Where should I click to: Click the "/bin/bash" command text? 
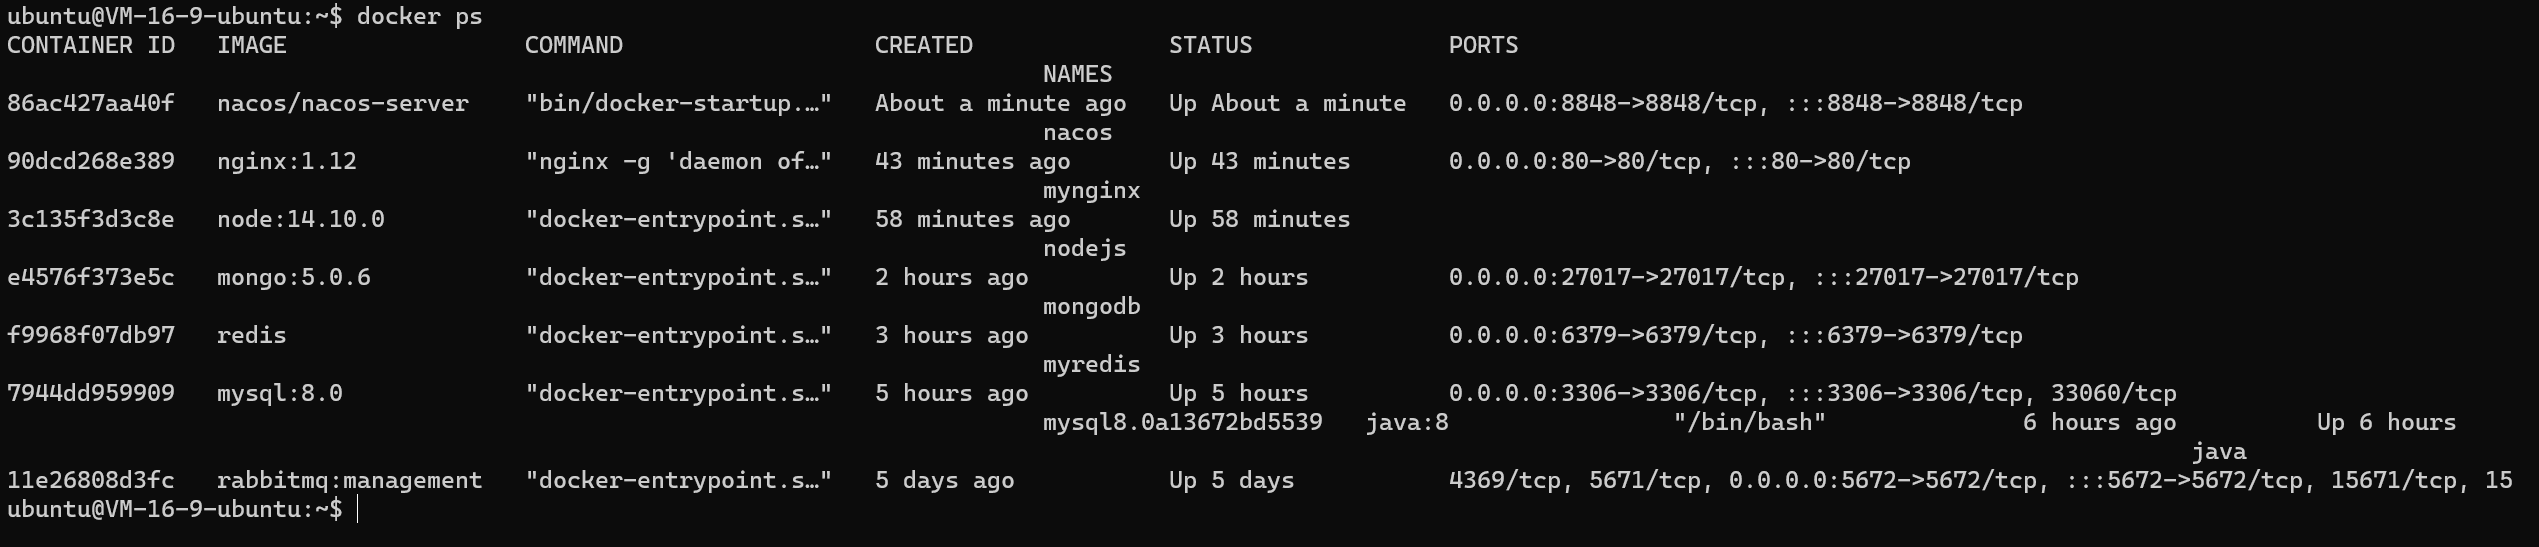coord(1749,423)
